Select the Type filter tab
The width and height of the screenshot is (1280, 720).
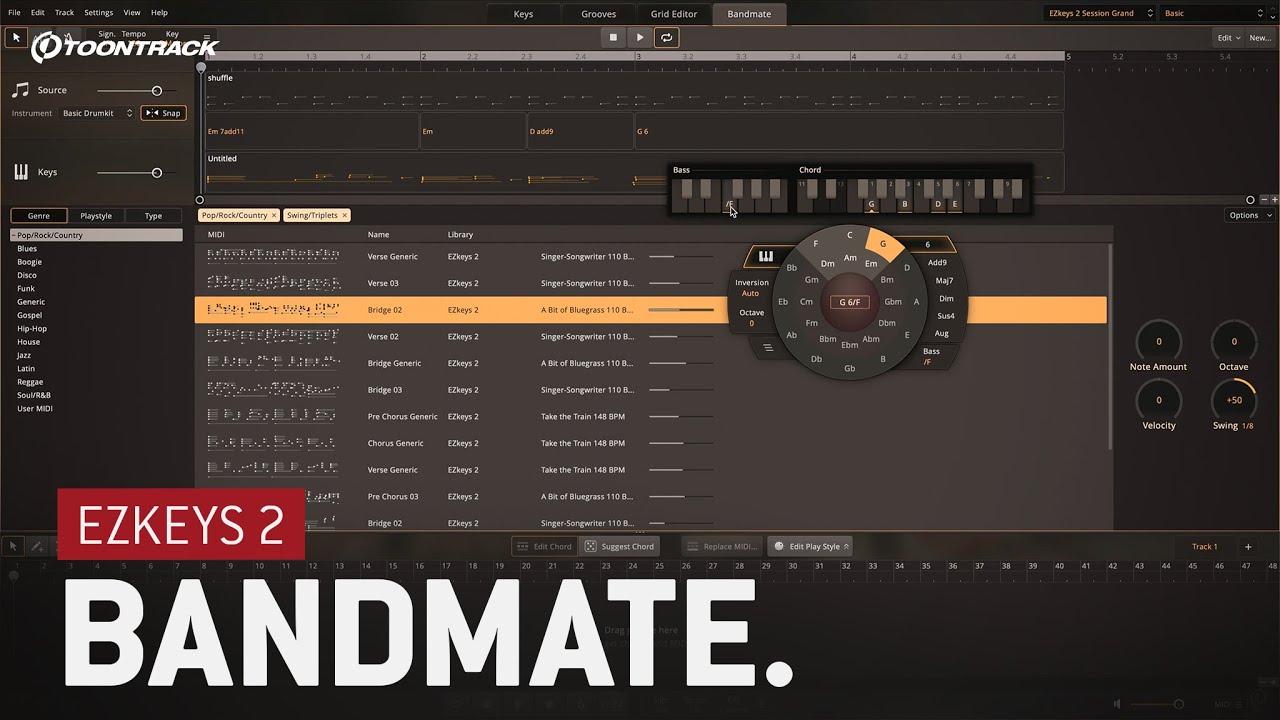(x=153, y=215)
